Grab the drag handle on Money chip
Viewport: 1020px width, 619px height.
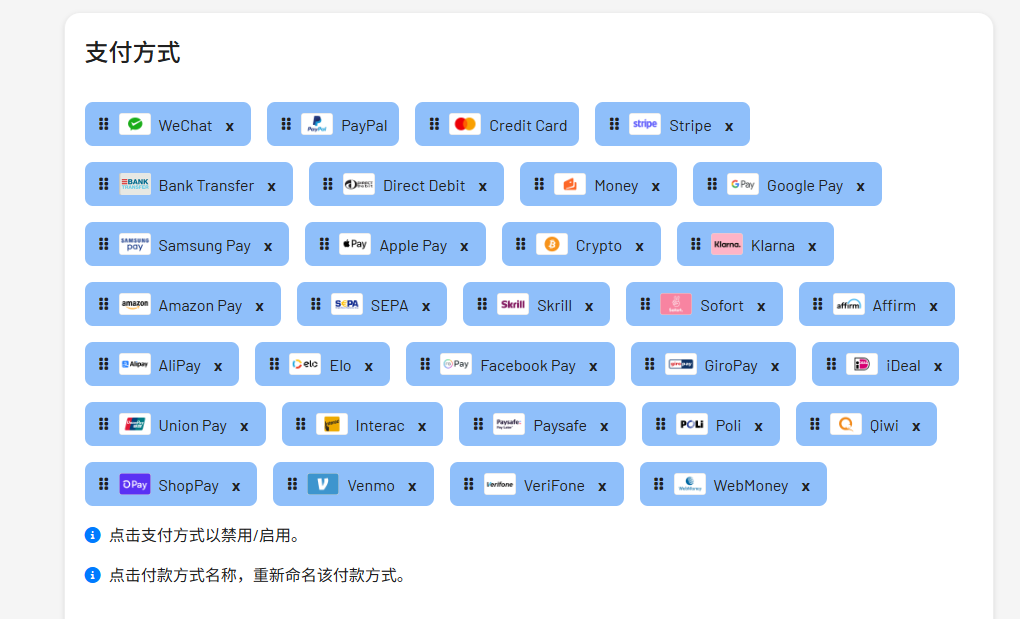point(539,184)
